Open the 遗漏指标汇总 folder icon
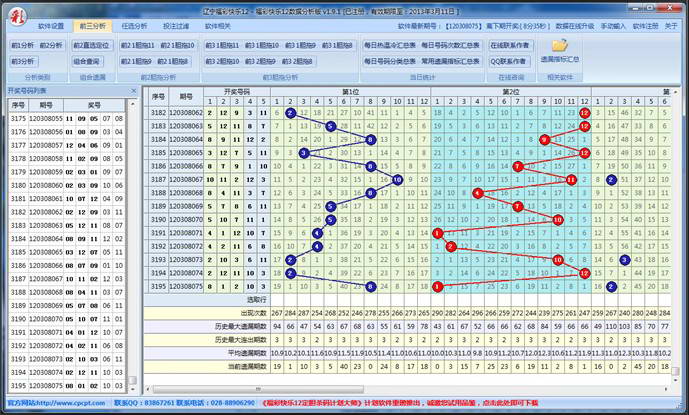Screen dimensions: 689x415 (x=560, y=45)
